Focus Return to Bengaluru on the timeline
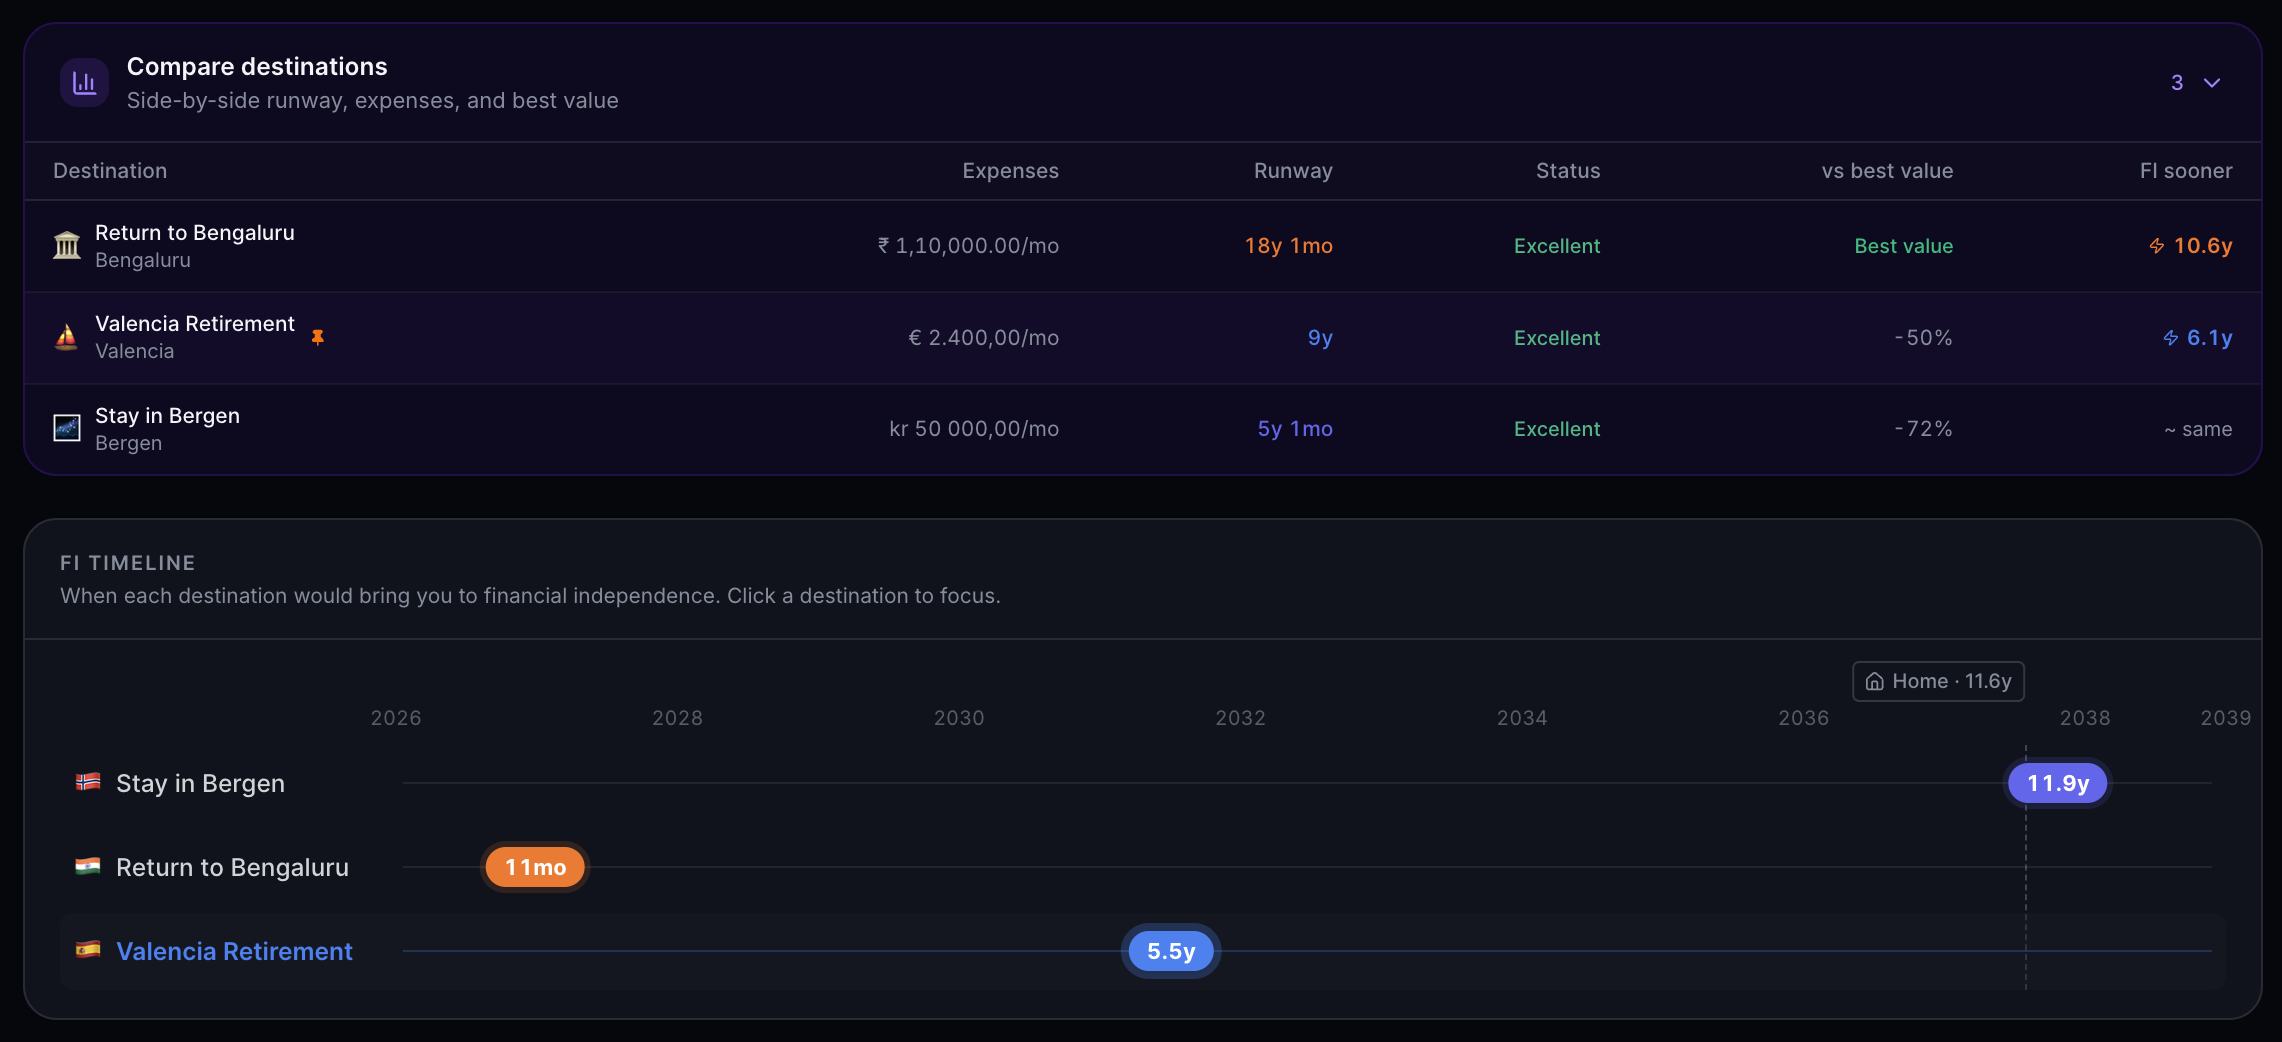The height and width of the screenshot is (1042, 2282). (x=232, y=867)
